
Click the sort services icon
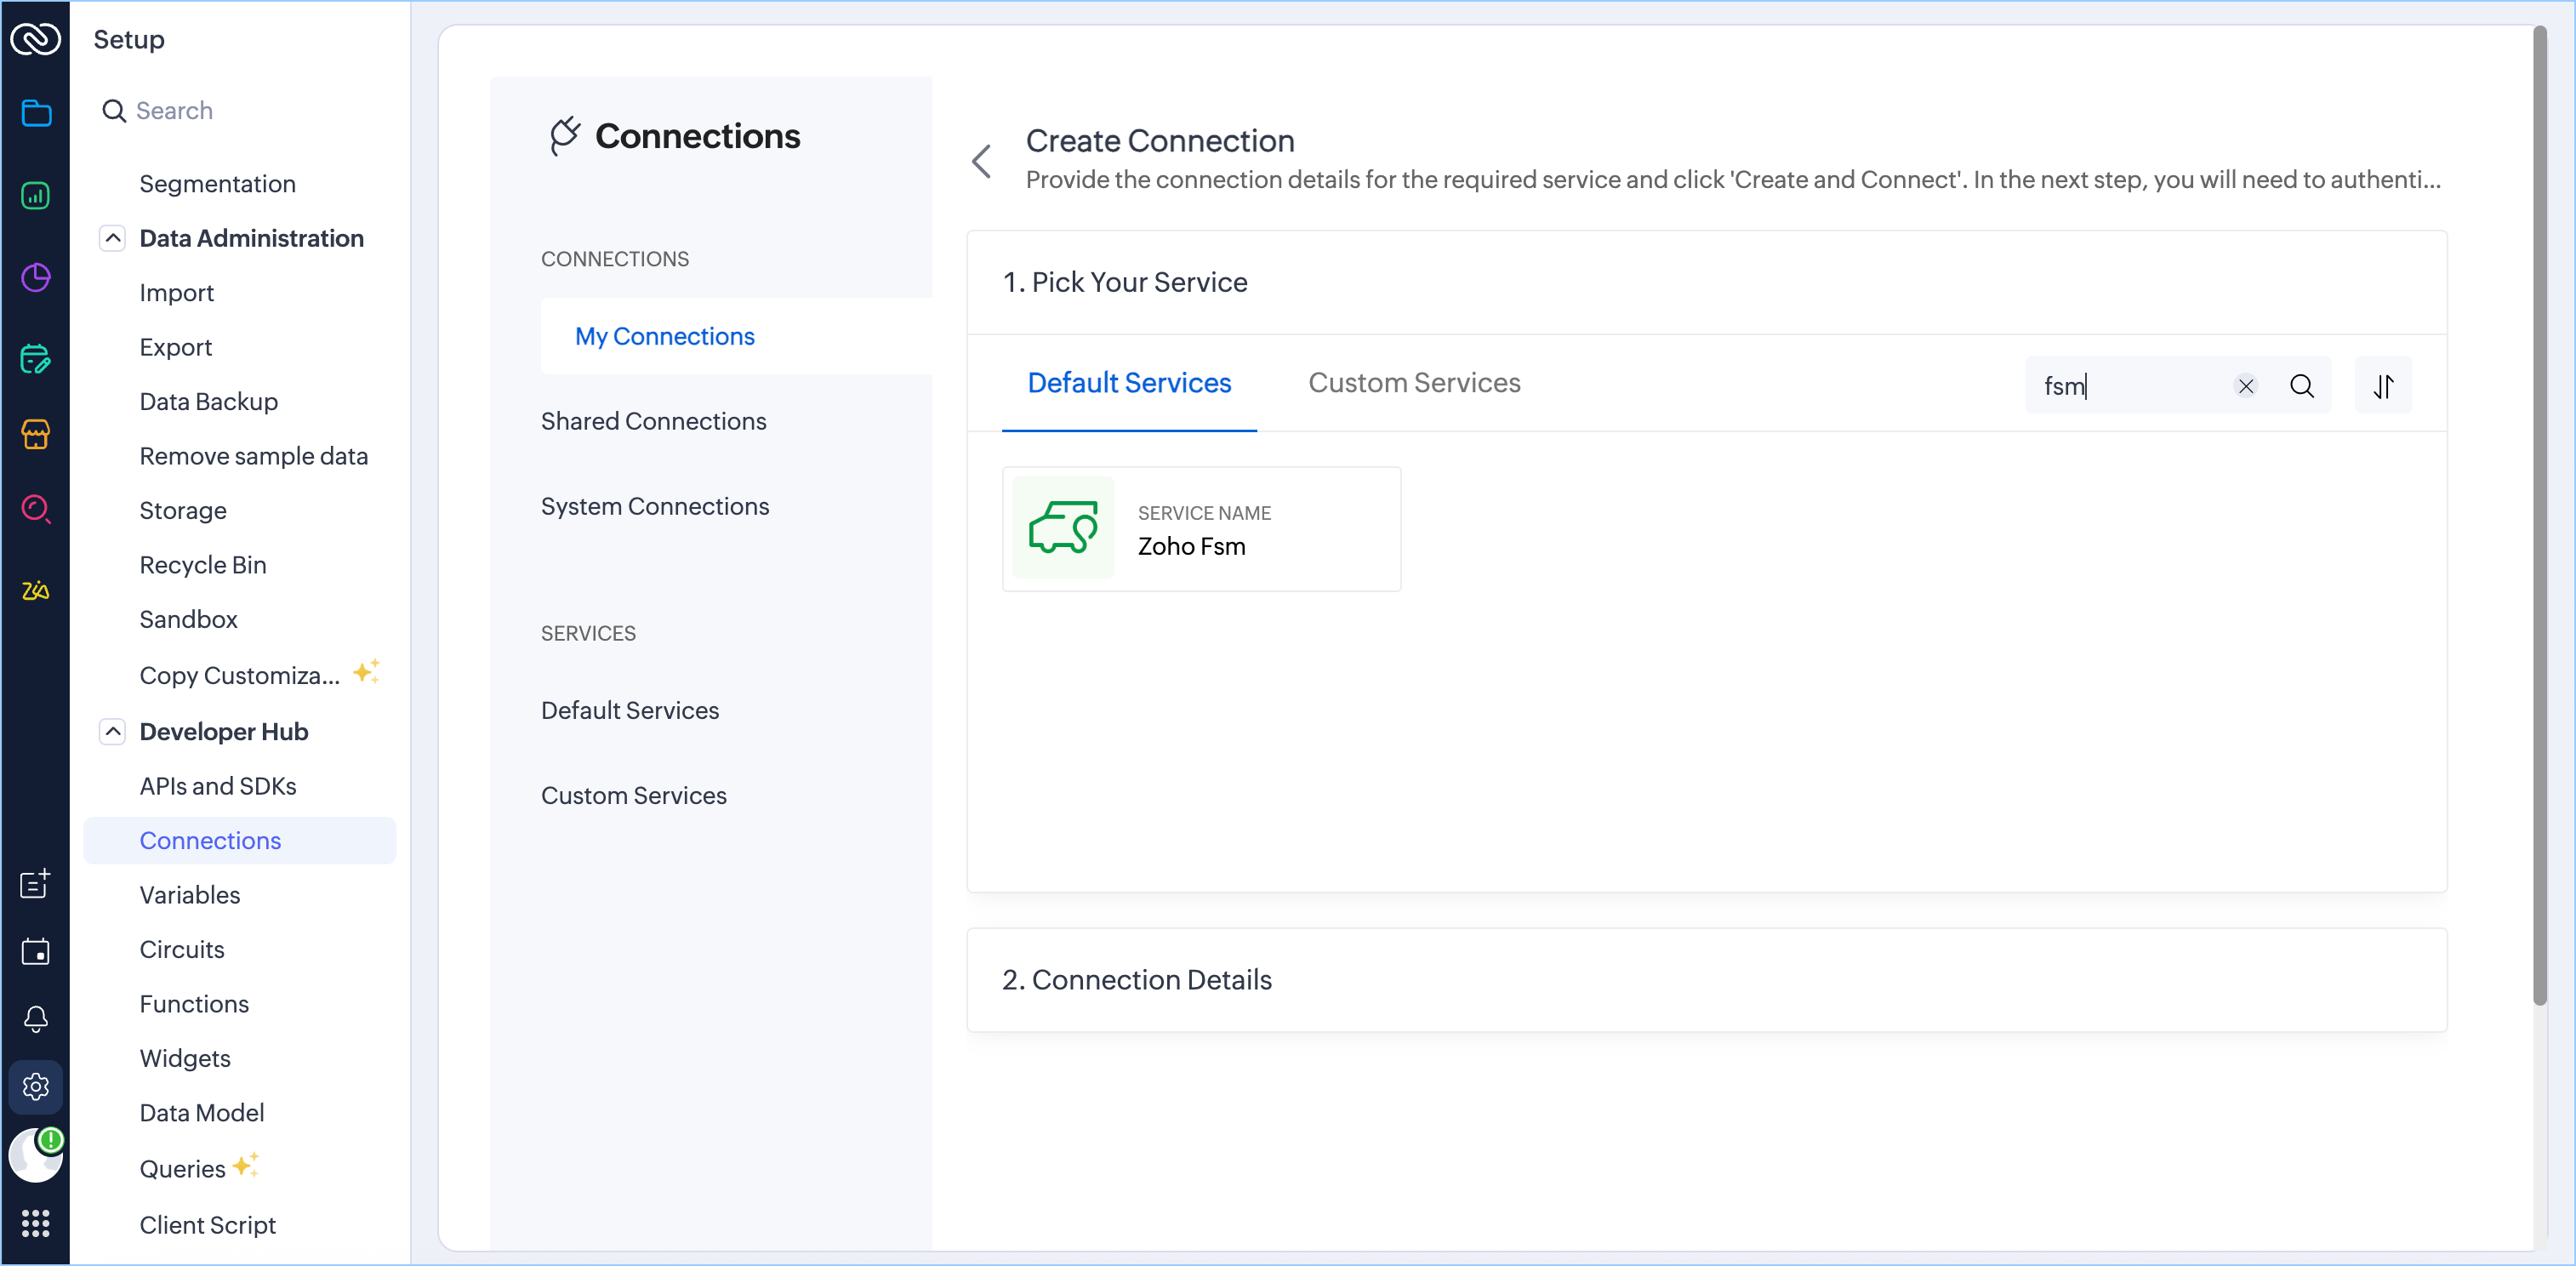point(2383,385)
